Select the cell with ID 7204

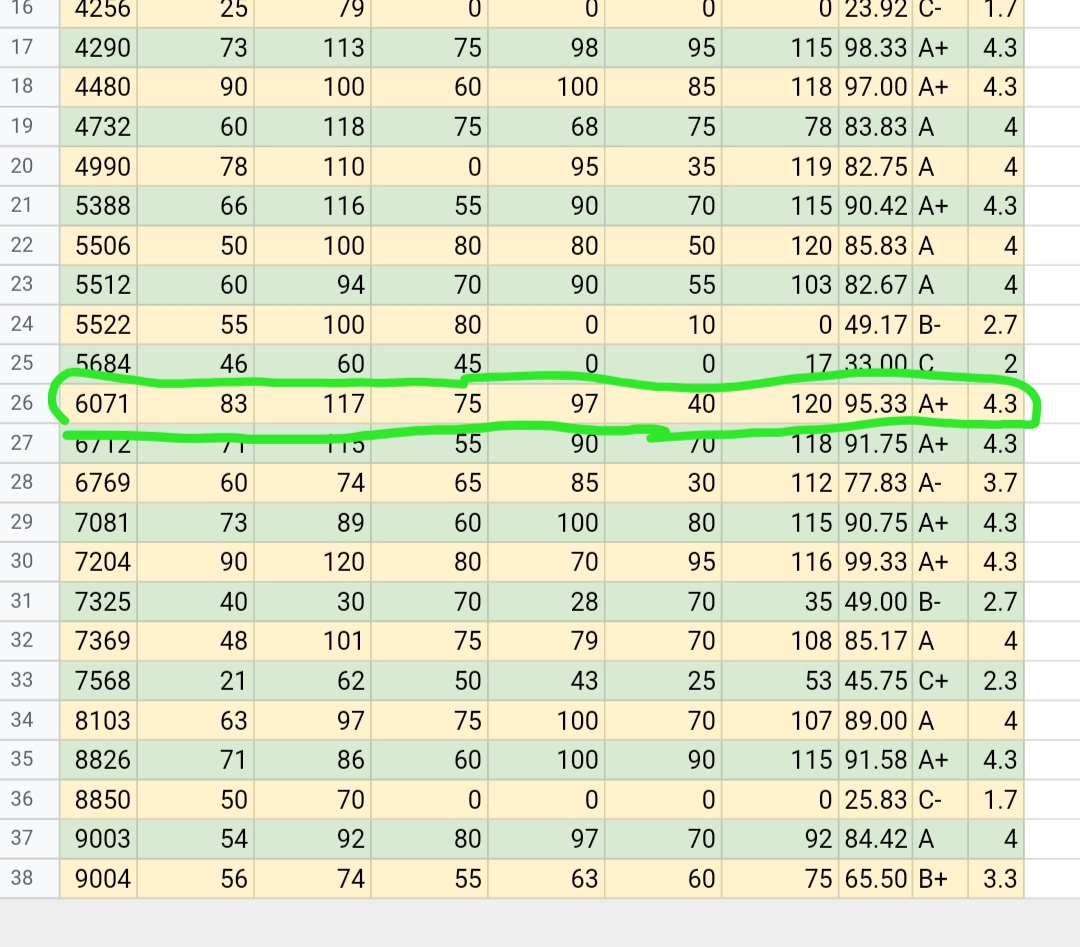(103, 562)
